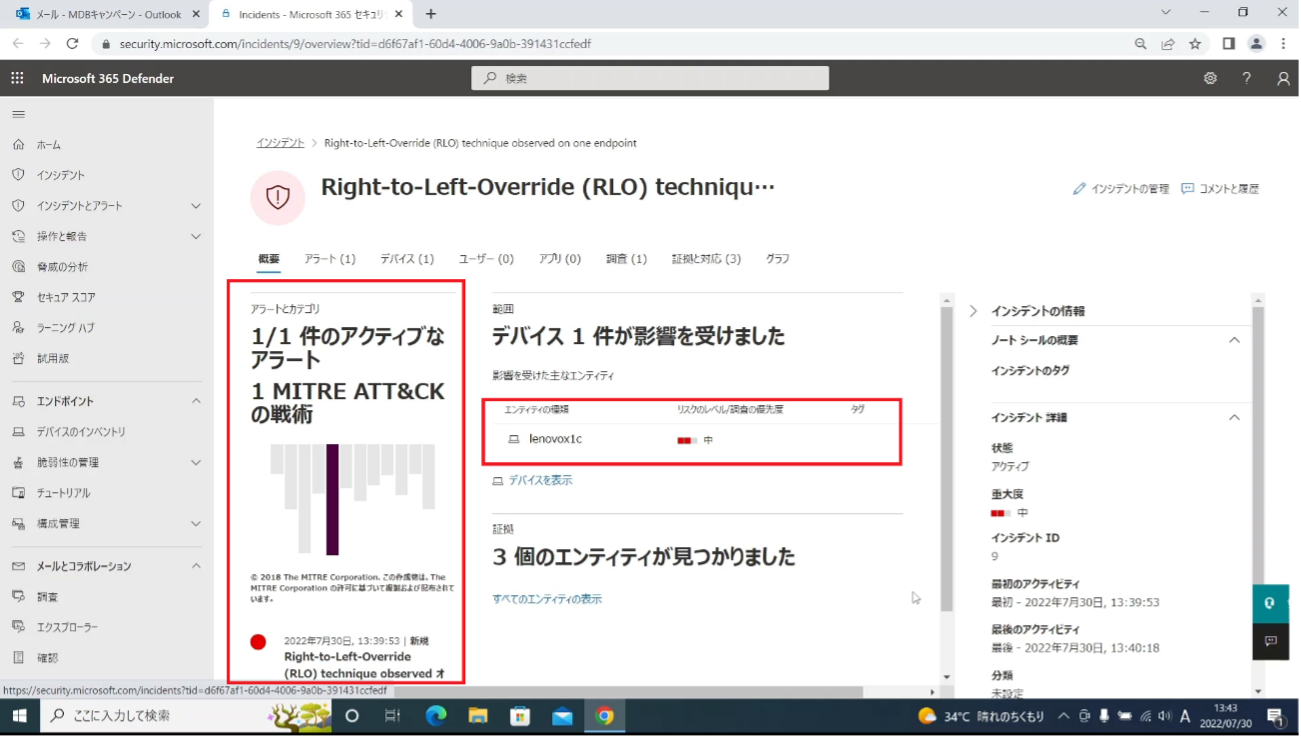This screenshot has width=1301, height=739.
Task: Open File Explorer from taskbar
Action: [x=478, y=716]
